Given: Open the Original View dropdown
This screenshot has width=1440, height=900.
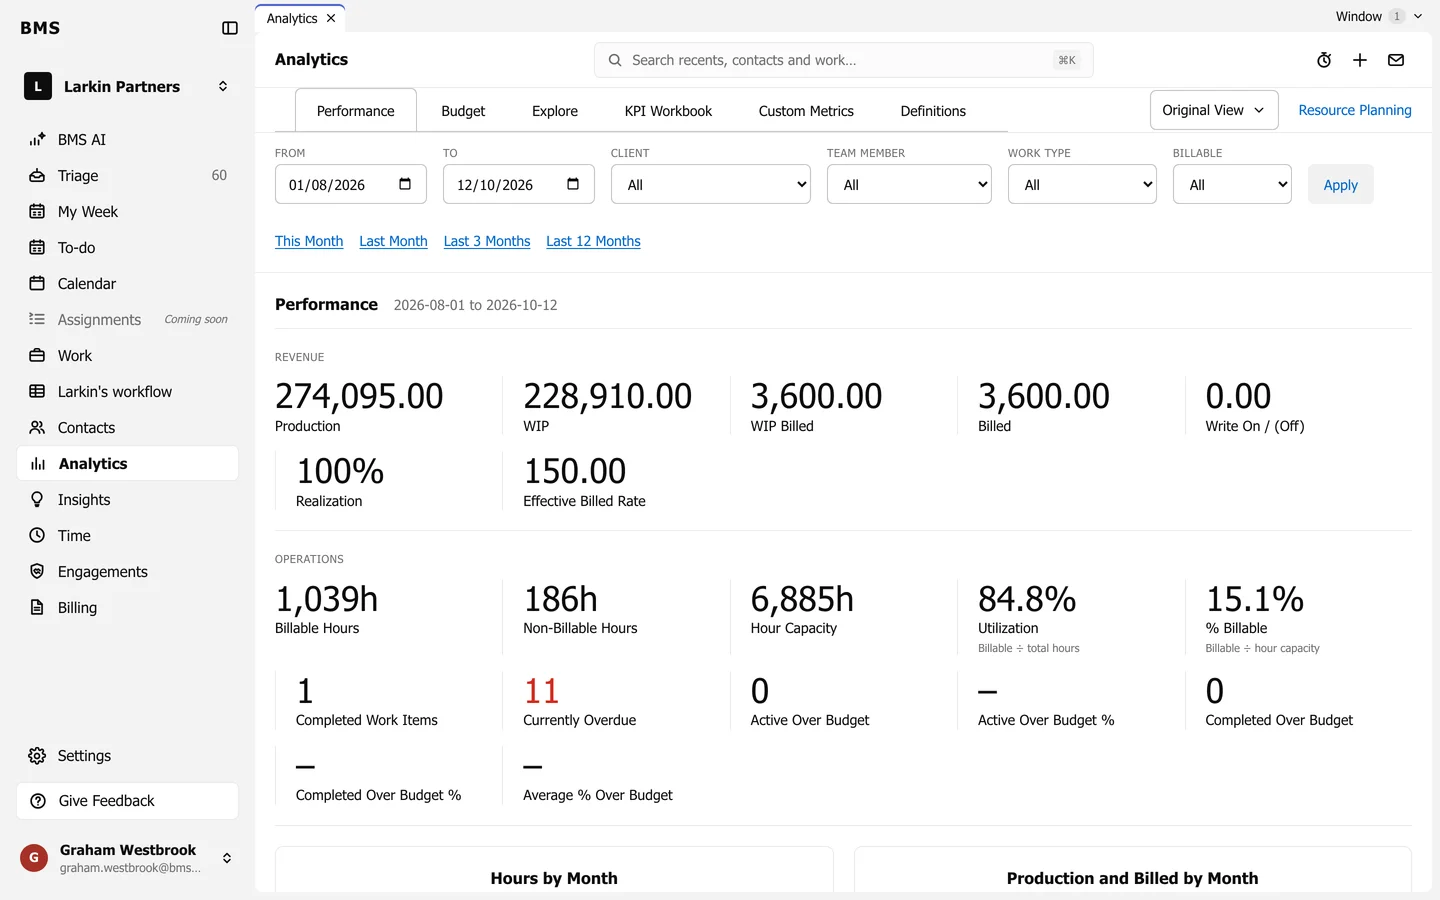Looking at the screenshot, I should 1214,110.
